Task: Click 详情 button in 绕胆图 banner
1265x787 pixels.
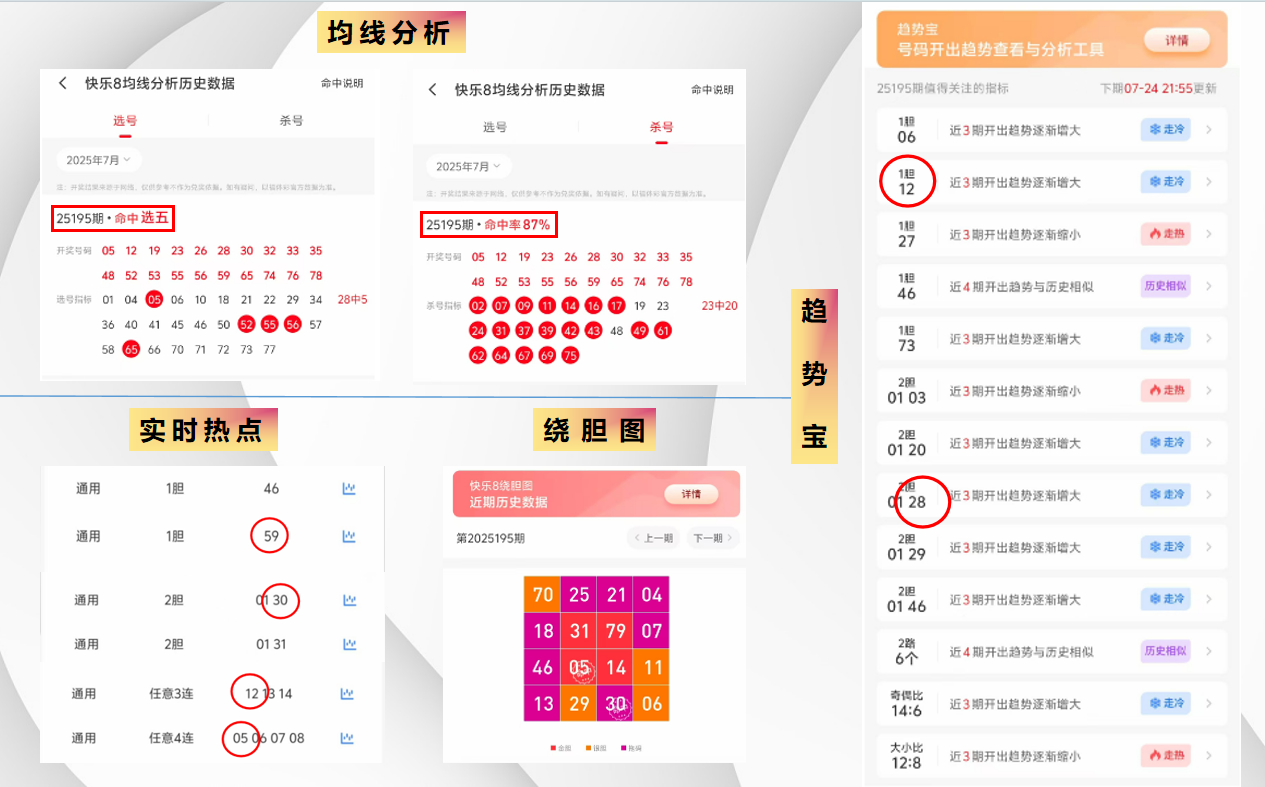Action: click(691, 494)
